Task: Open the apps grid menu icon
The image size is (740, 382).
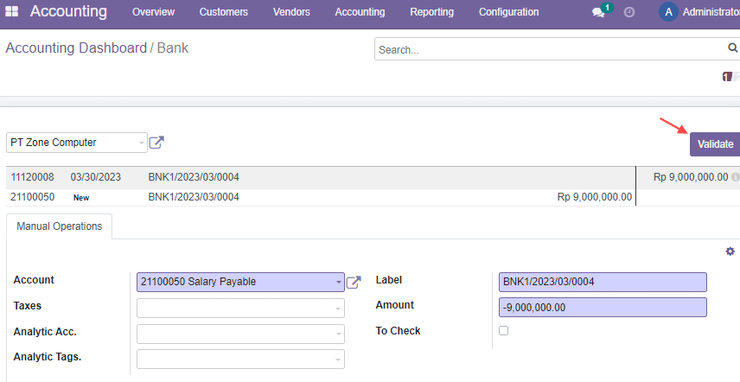Action: coord(11,11)
